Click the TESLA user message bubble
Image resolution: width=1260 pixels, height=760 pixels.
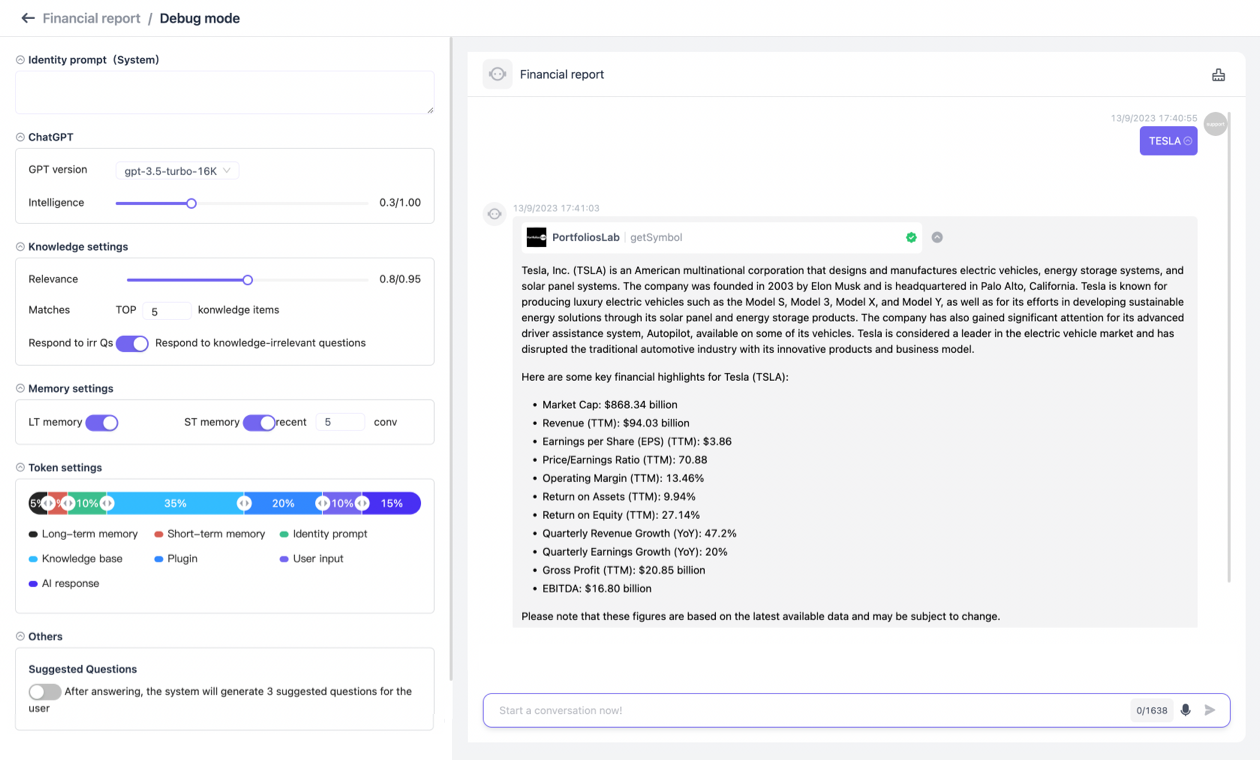[x=1168, y=141]
